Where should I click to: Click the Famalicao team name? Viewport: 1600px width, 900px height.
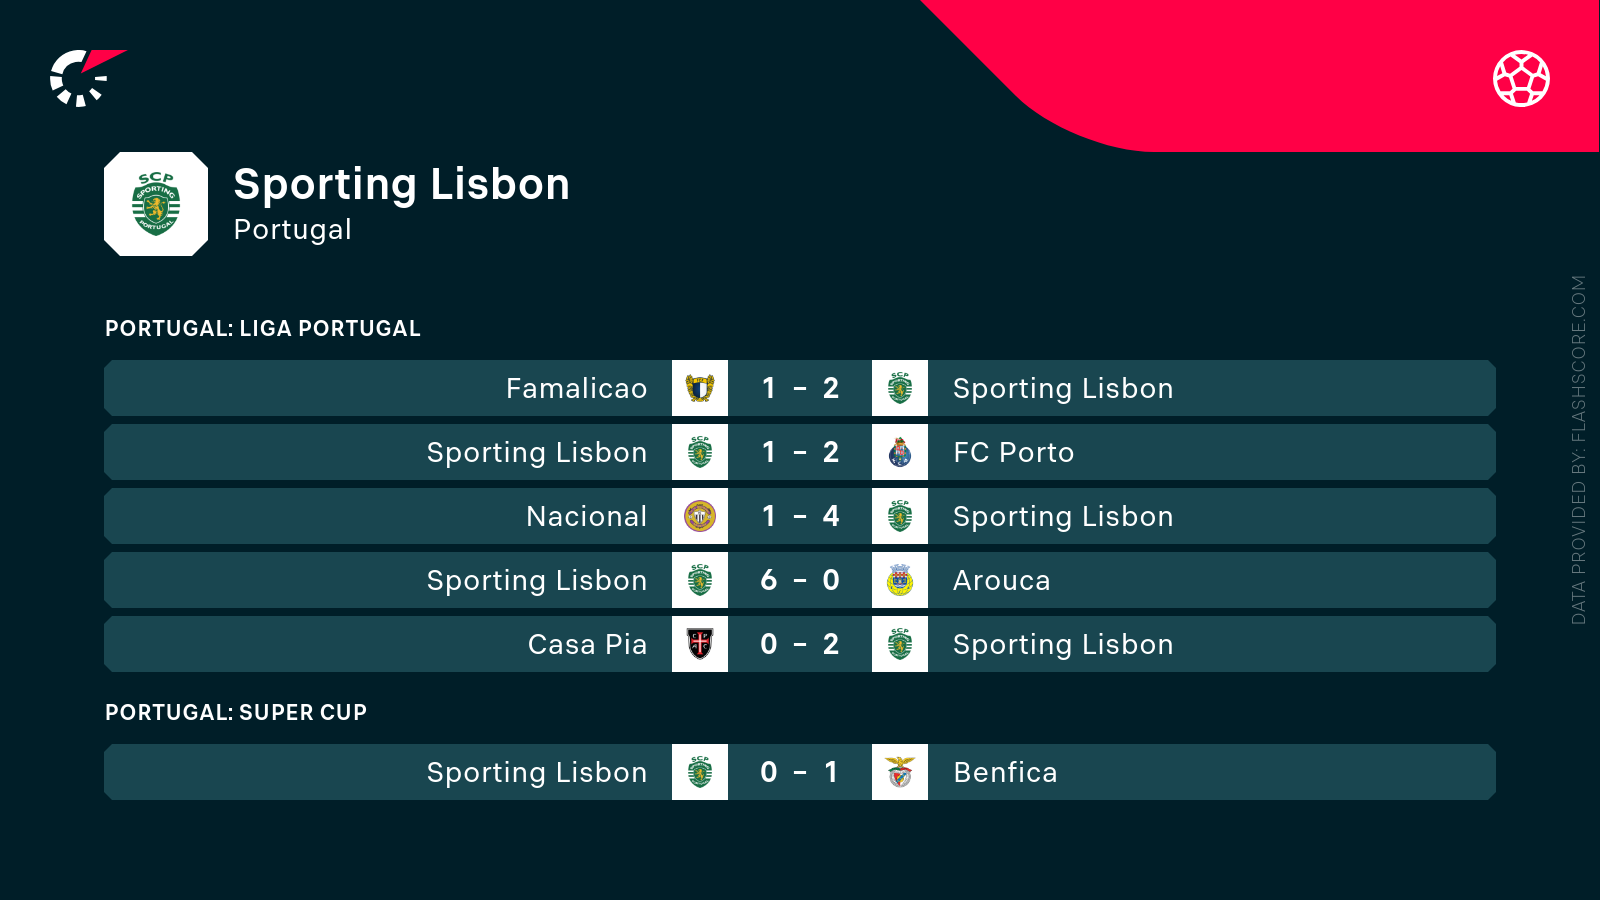576,388
